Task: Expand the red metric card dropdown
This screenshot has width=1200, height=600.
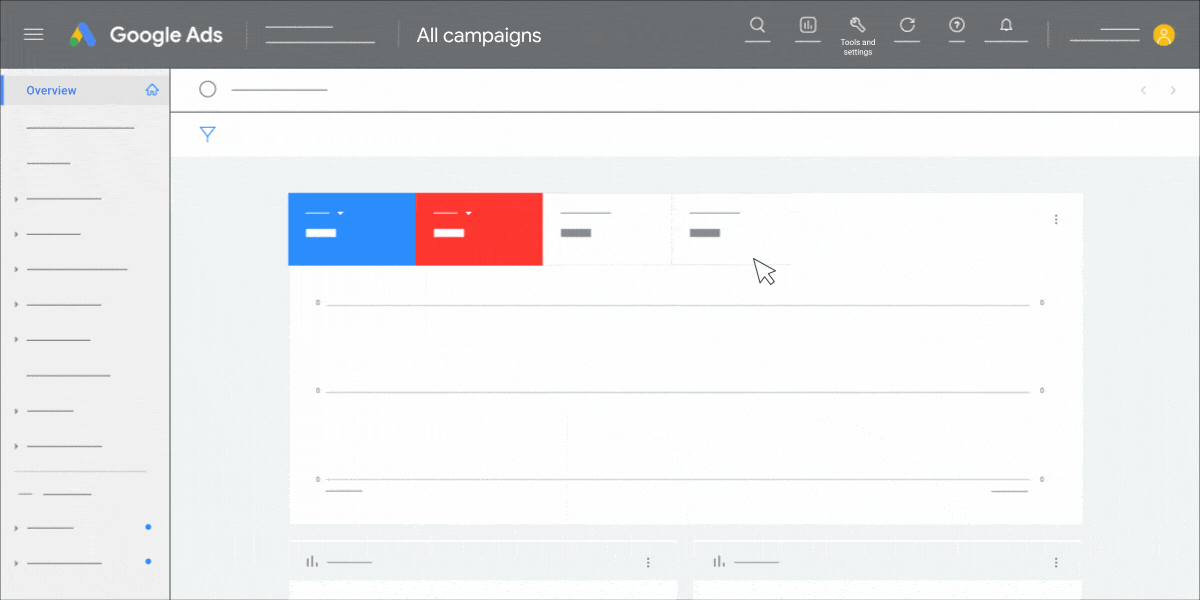Action: [467, 212]
